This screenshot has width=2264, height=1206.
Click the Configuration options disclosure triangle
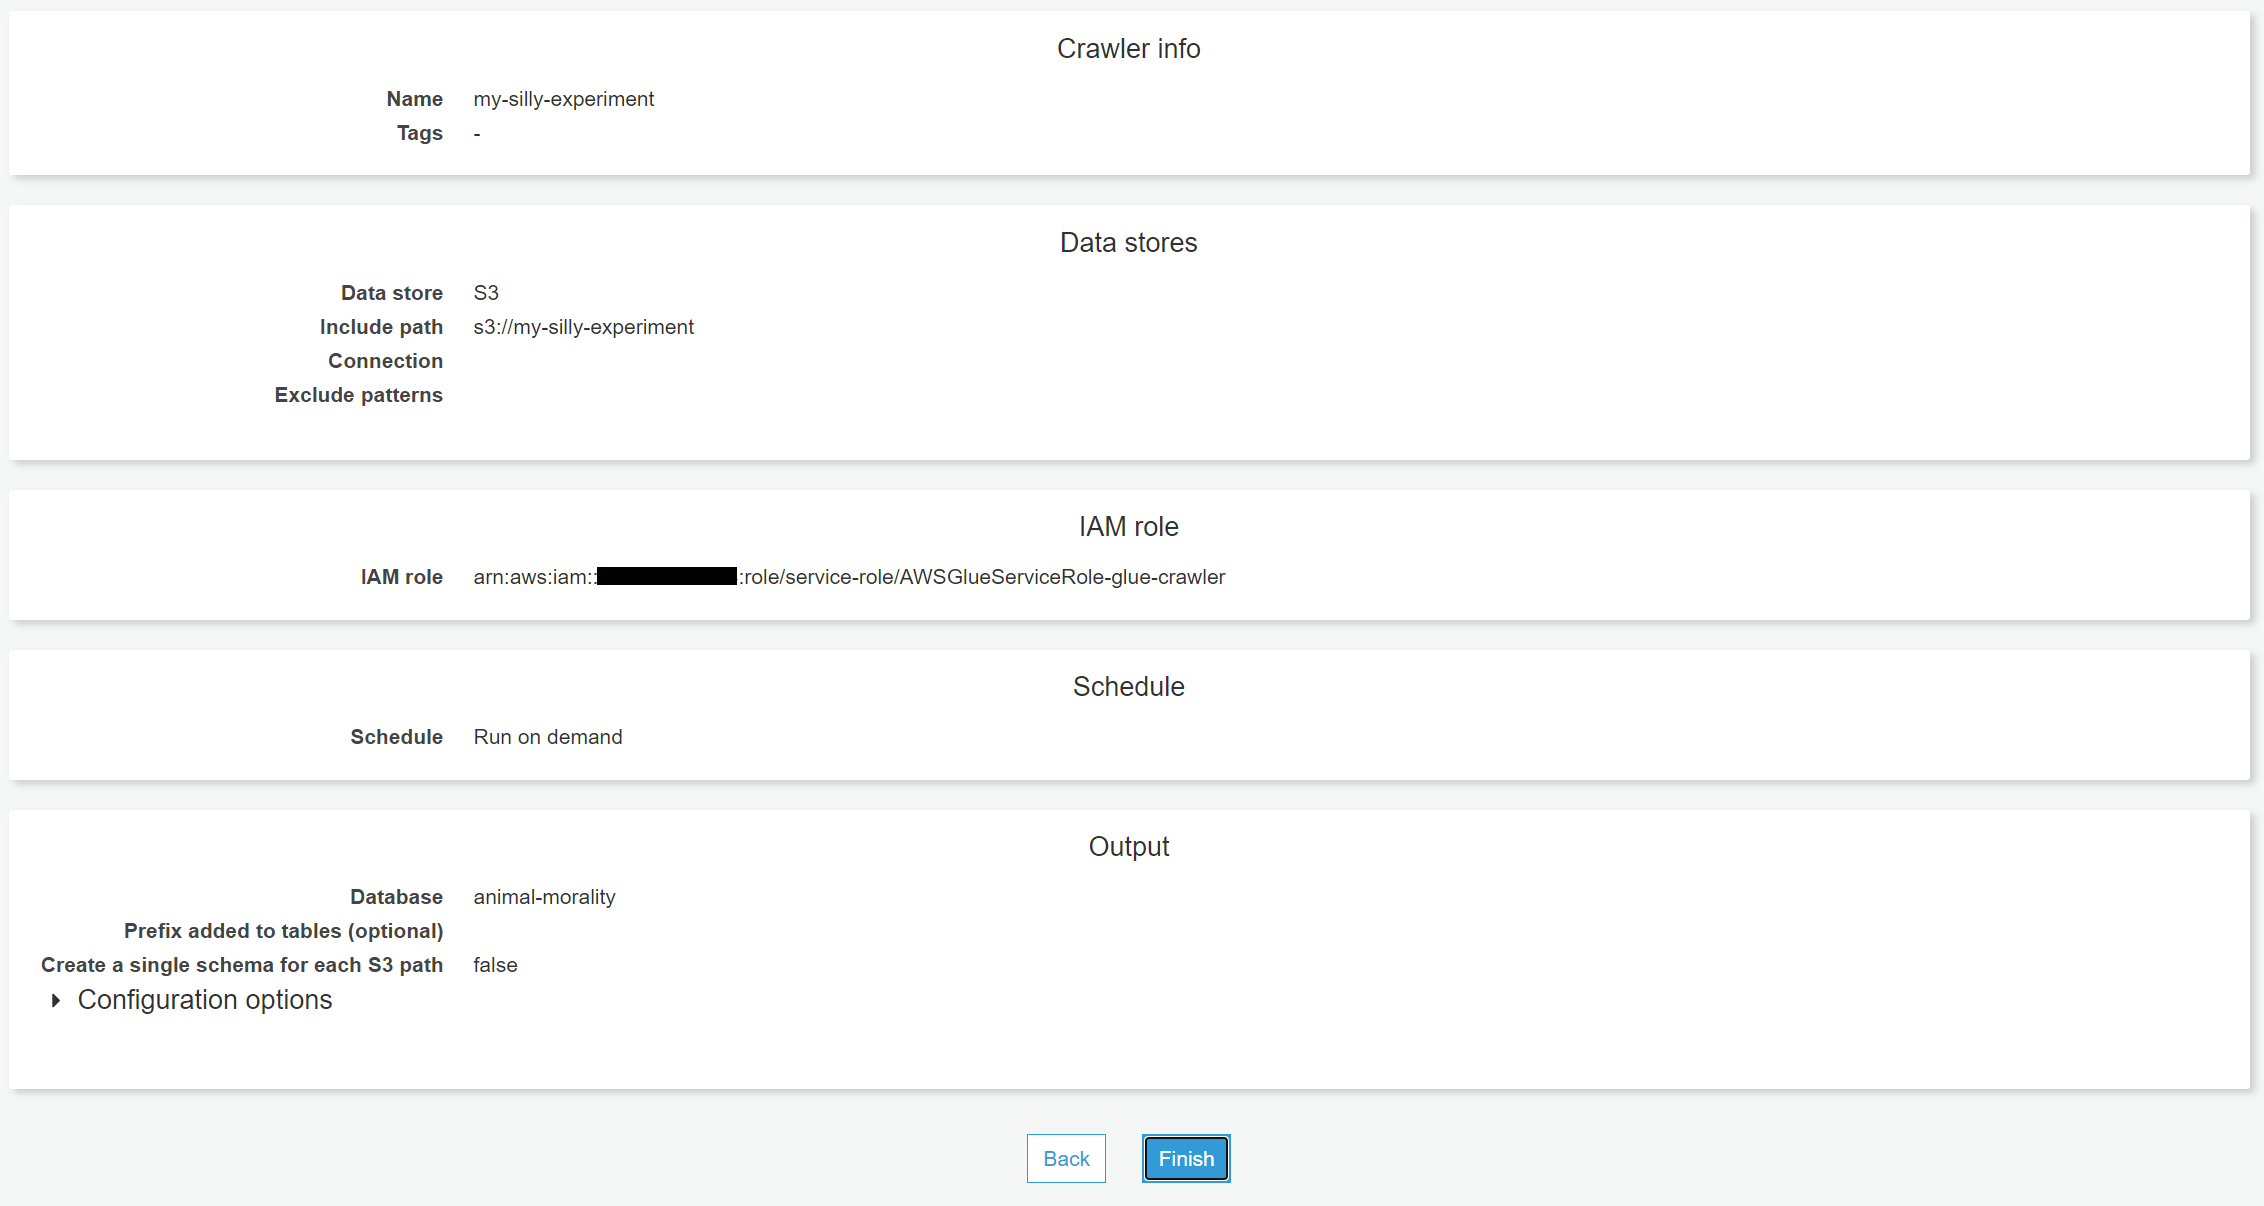(56, 1000)
